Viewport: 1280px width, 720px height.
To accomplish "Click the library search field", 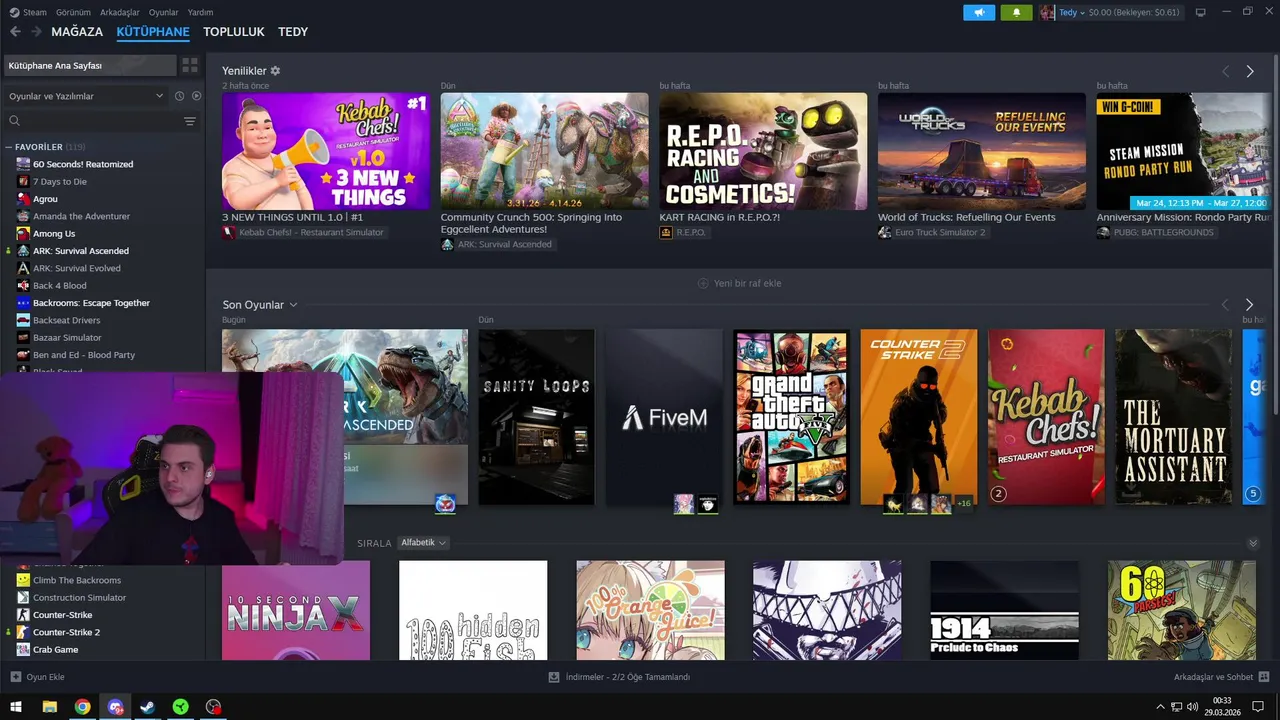I will 91,121.
